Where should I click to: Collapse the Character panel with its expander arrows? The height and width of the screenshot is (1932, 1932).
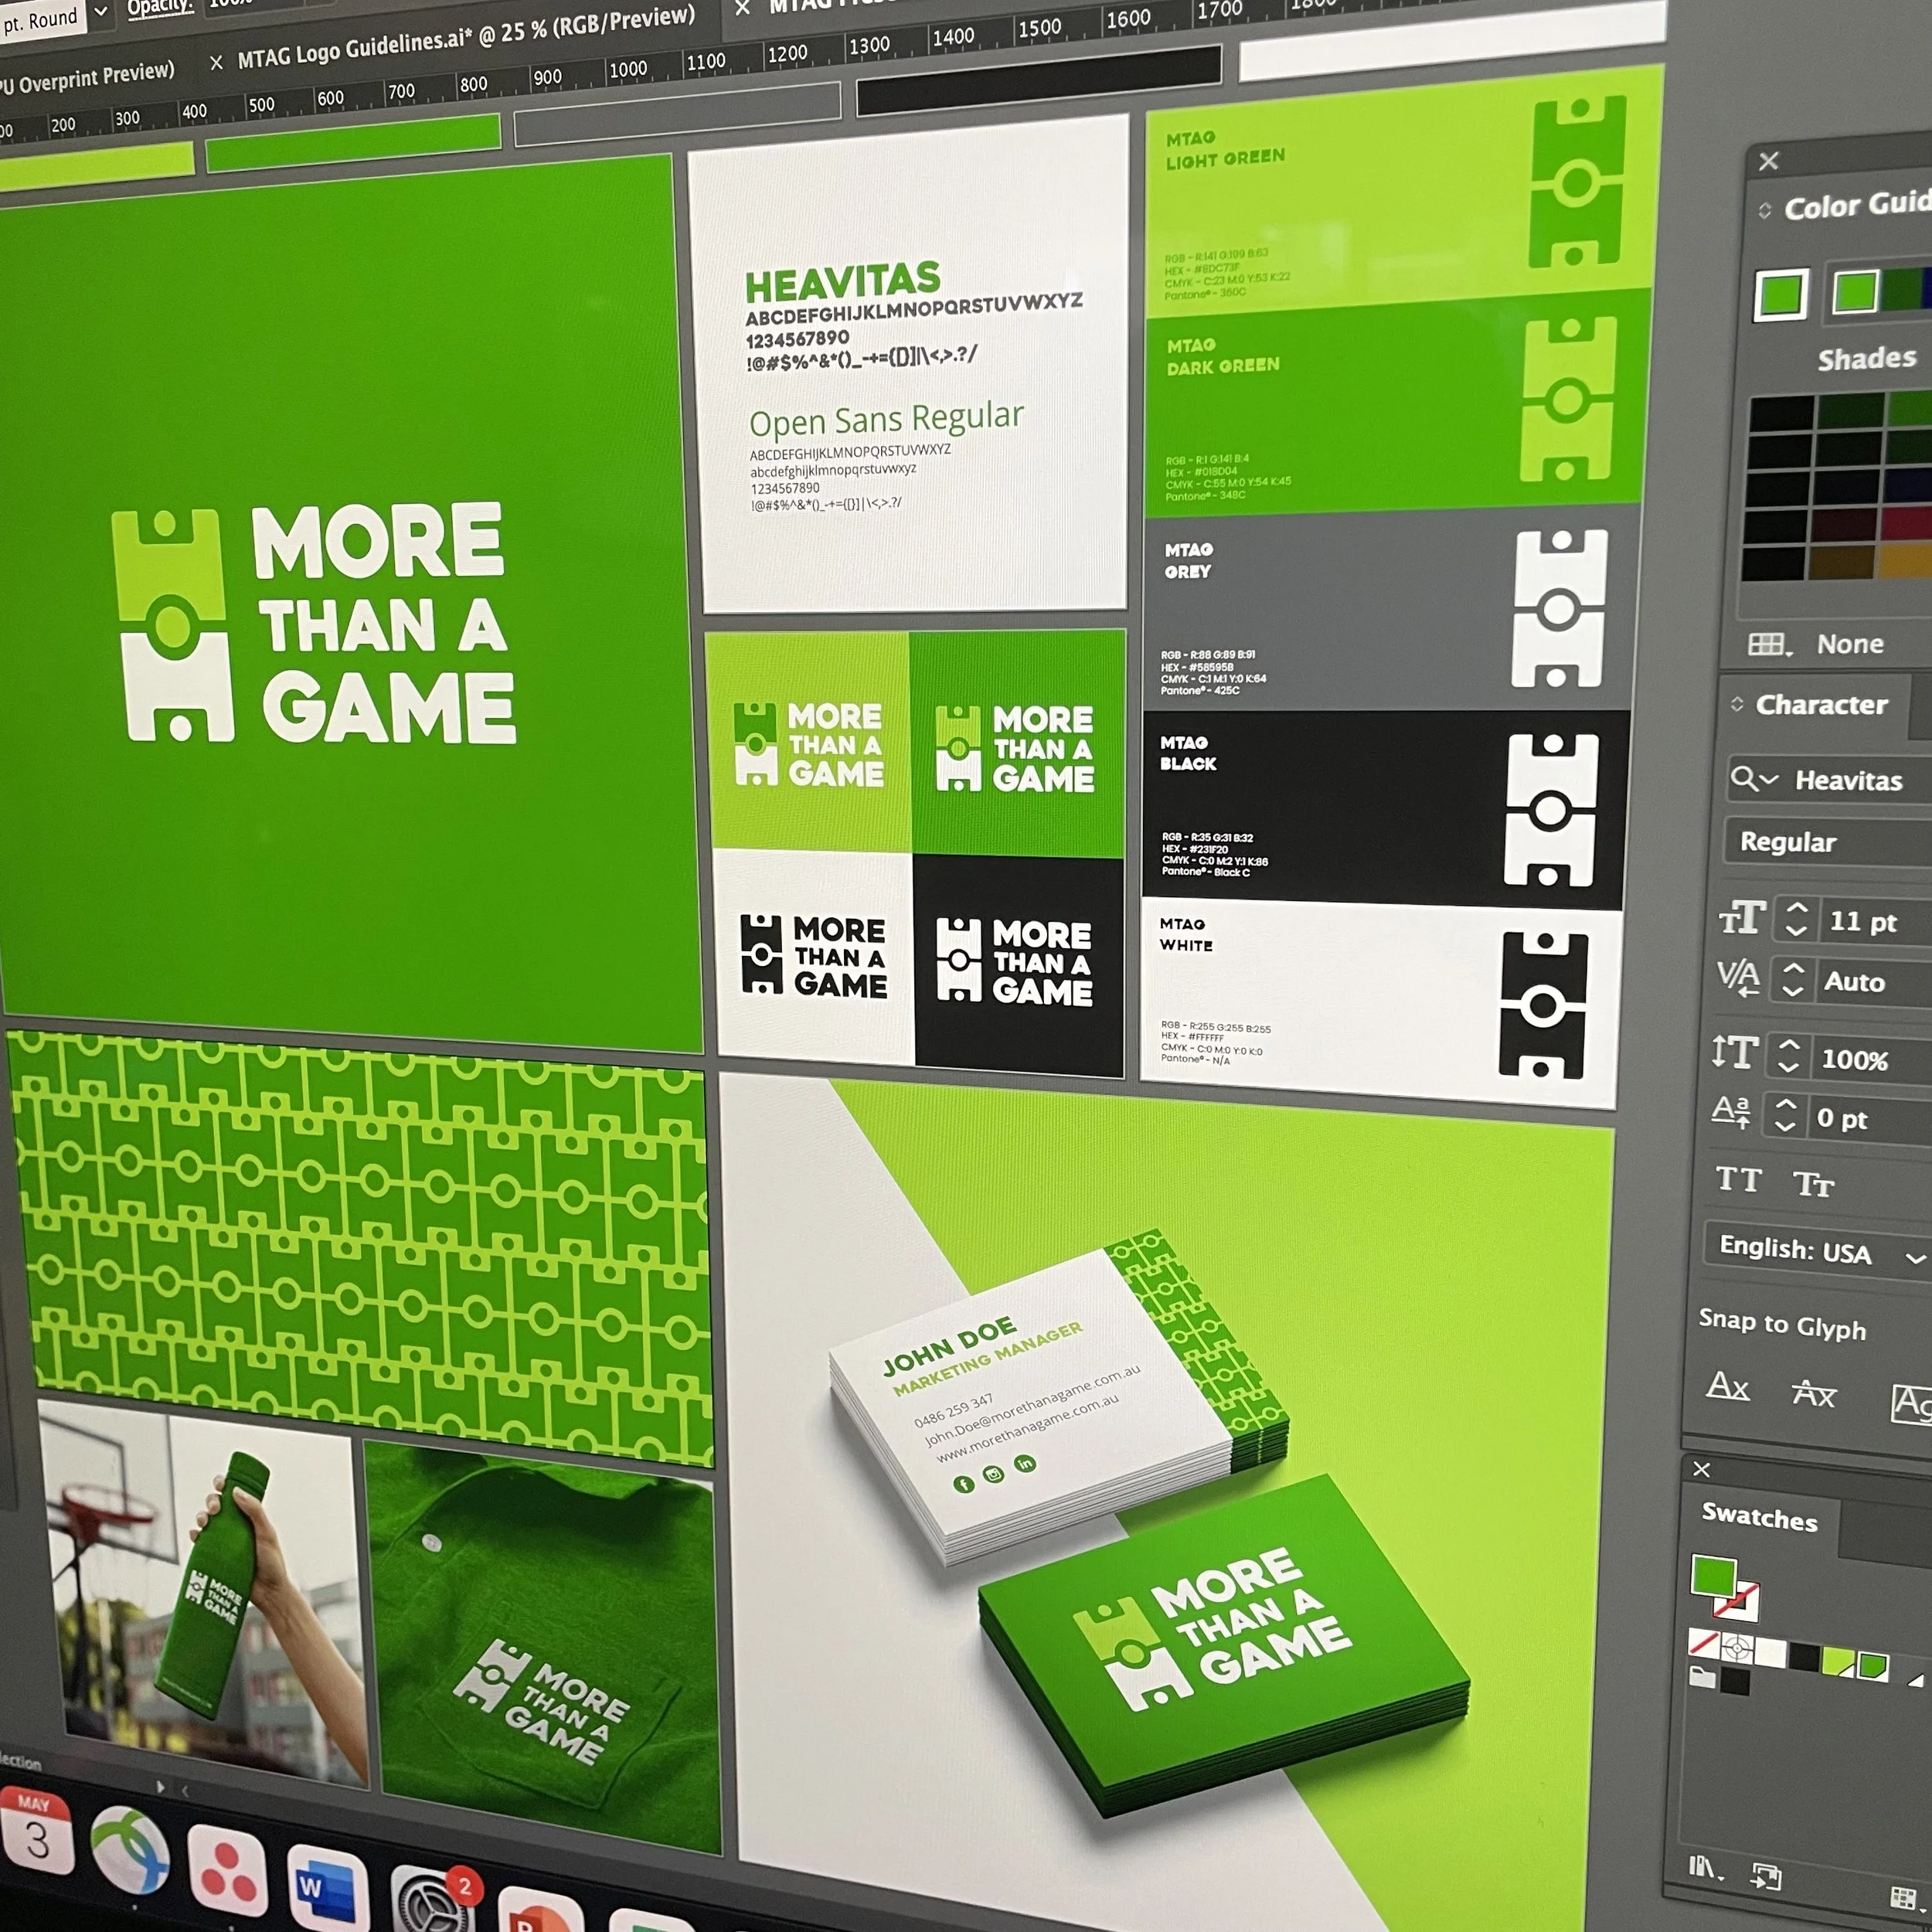(x=1737, y=704)
